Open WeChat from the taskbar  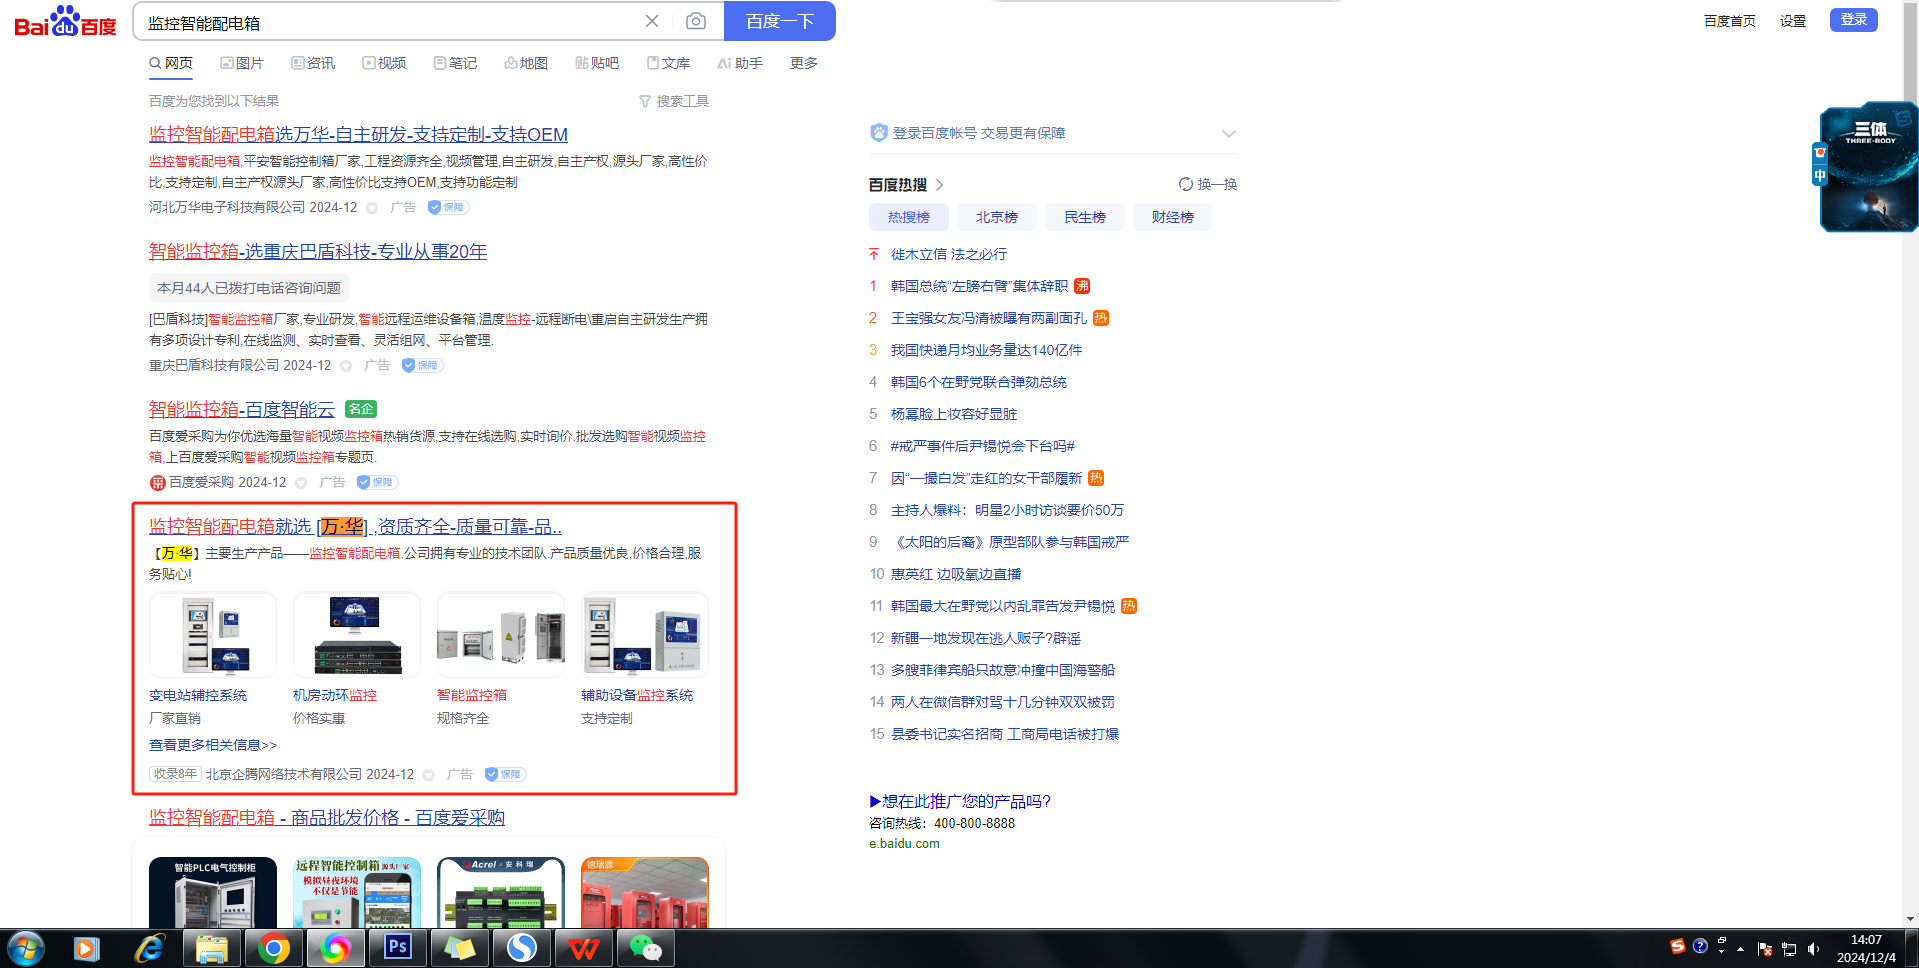point(645,947)
